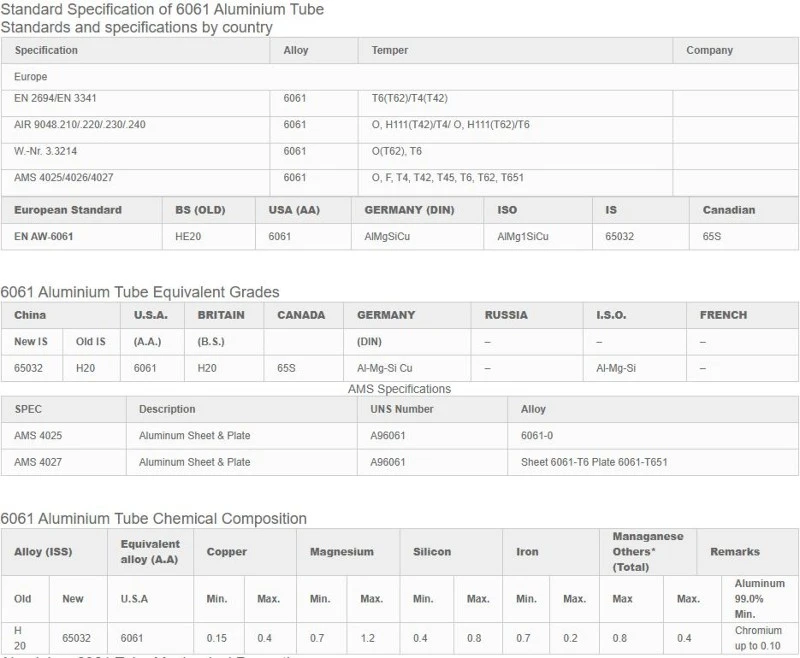Select the "6061 Aluminium Tube Chemical Composition" heading
Screen dimensions: 800x658
pos(154,519)
